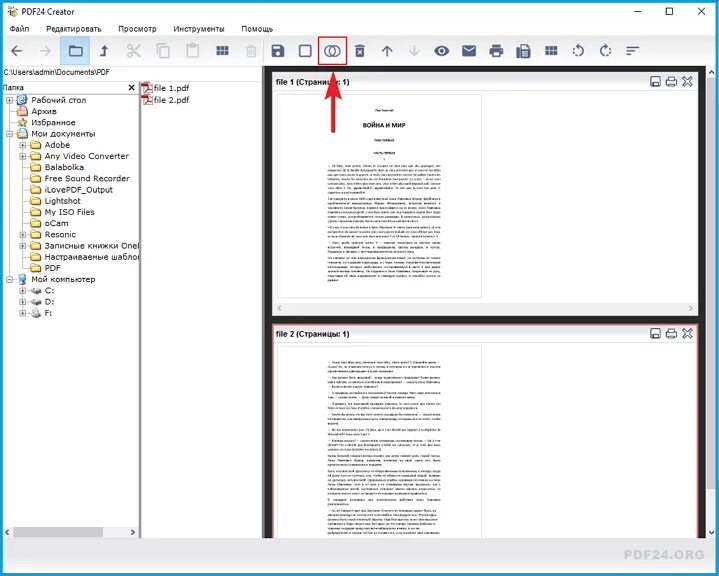719x576 pixels.
Task: Save file 2 using its header icon
Action: (x=655, y=334)
